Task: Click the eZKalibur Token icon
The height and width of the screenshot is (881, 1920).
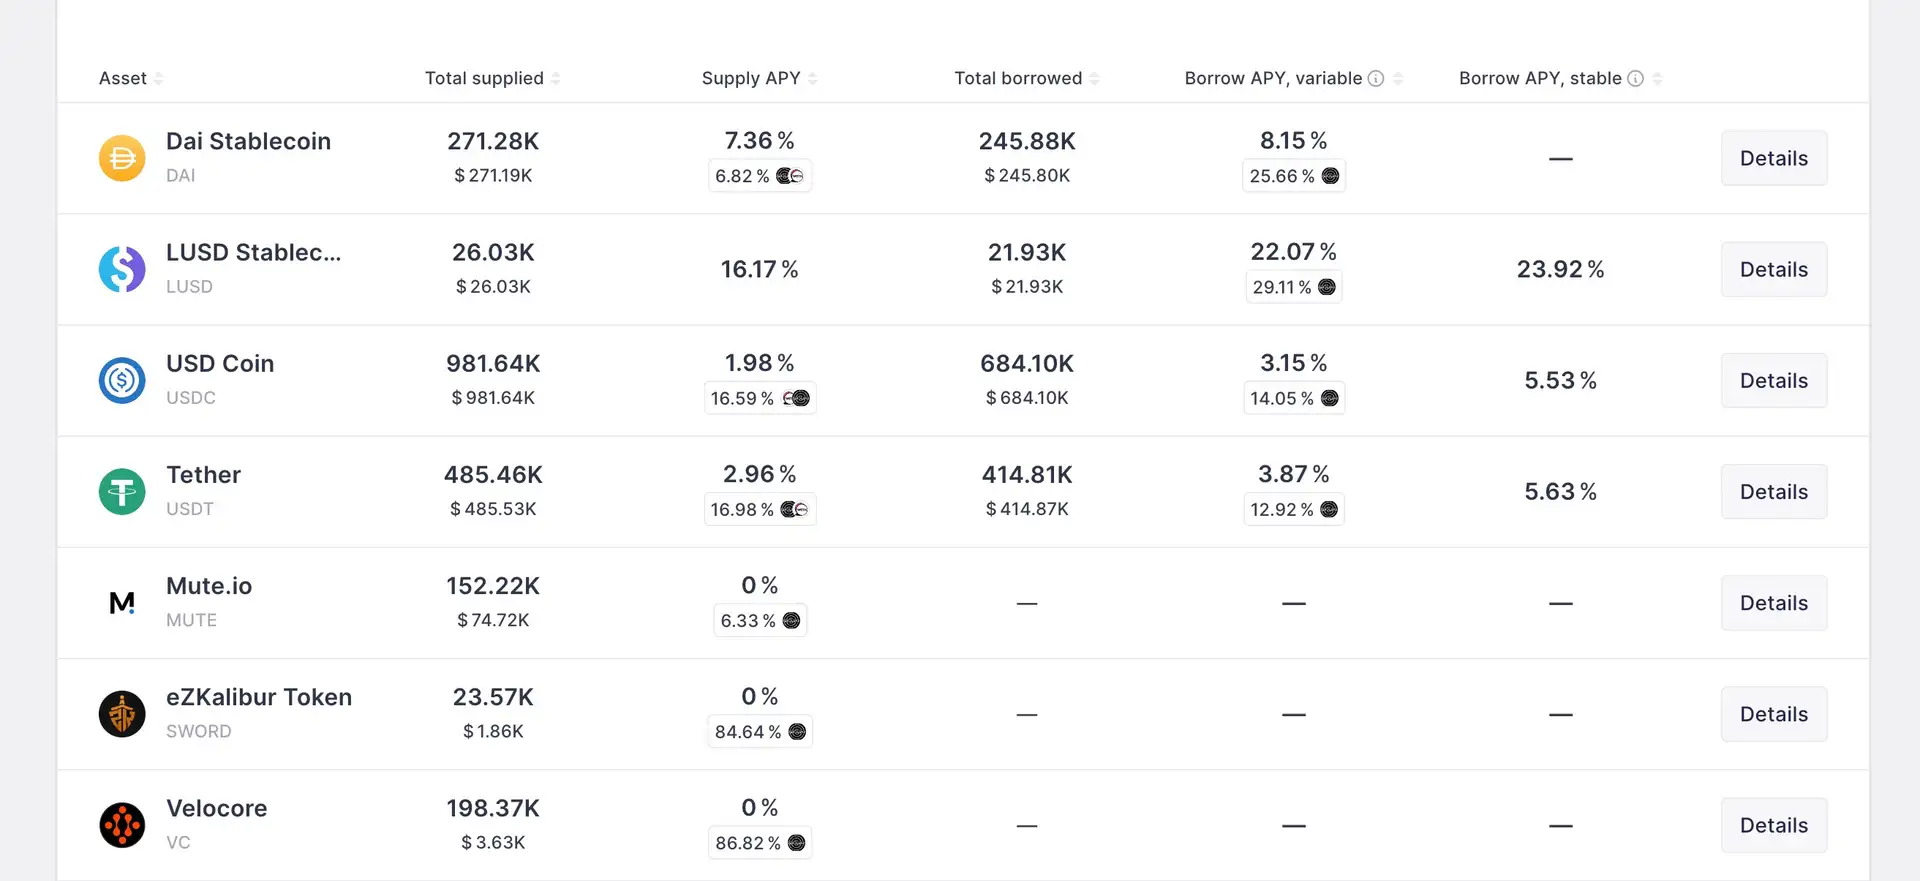Action: pos(122,714)
